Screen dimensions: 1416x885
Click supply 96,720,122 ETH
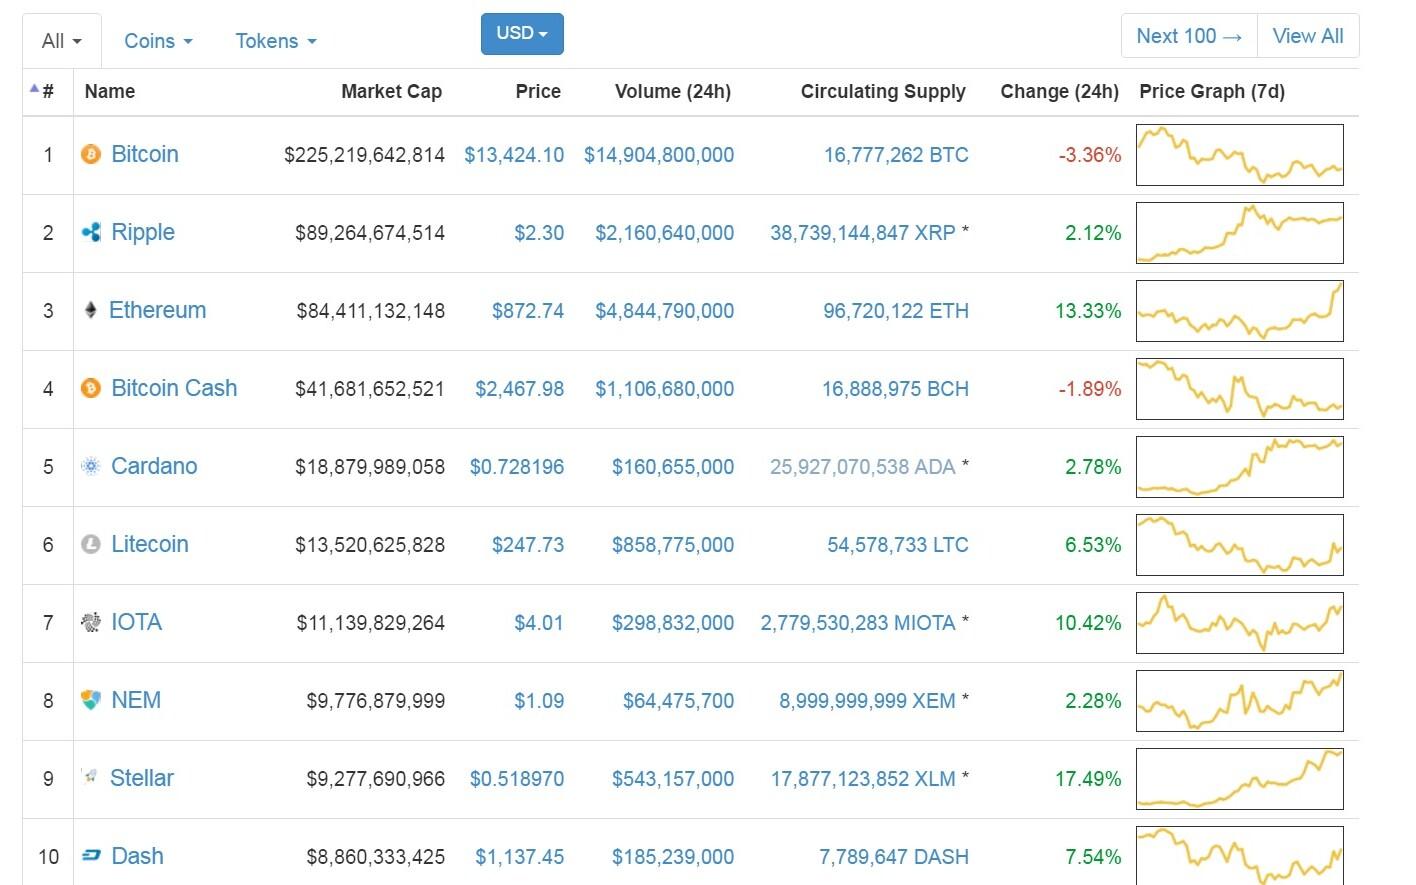[x=896, y=311]
